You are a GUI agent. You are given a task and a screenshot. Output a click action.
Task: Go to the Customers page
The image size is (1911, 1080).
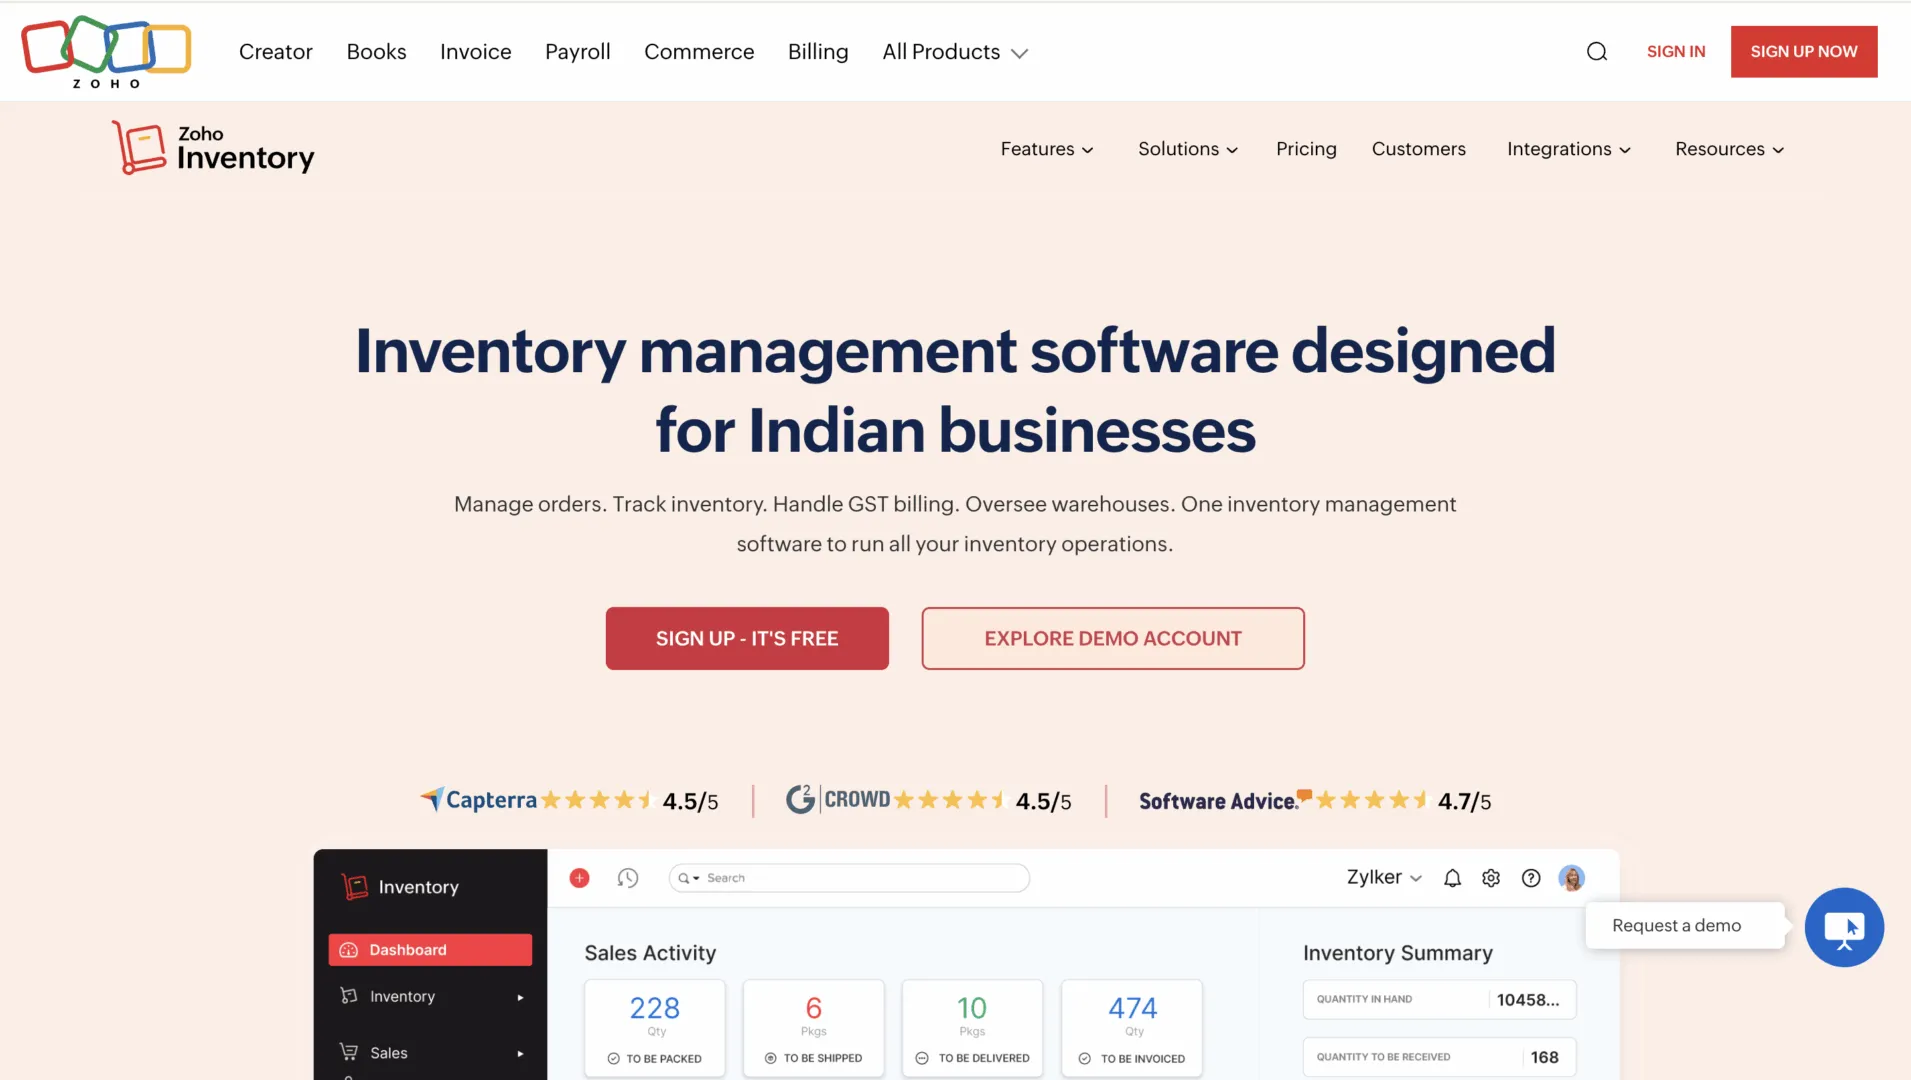tap(1418, 149)
